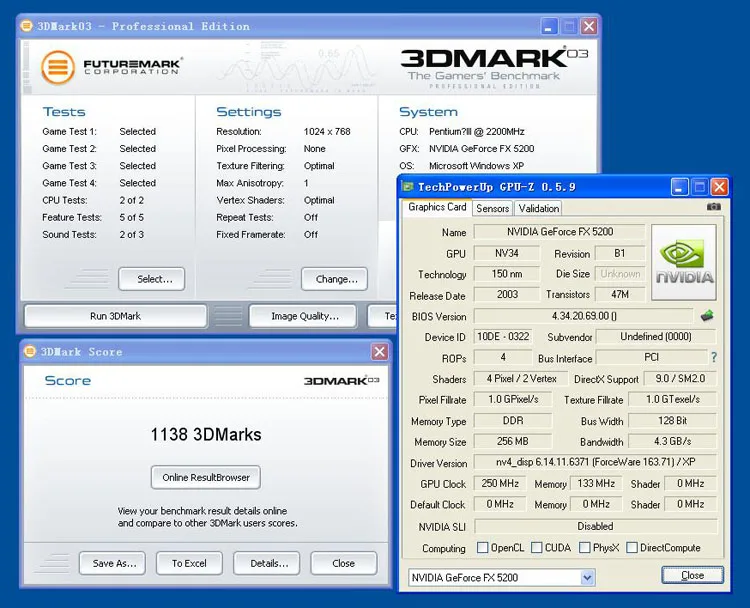This screenshot has width=750, height=608.
Task: Enable the CUDA checkbox
Action: [x=537, y=547]
